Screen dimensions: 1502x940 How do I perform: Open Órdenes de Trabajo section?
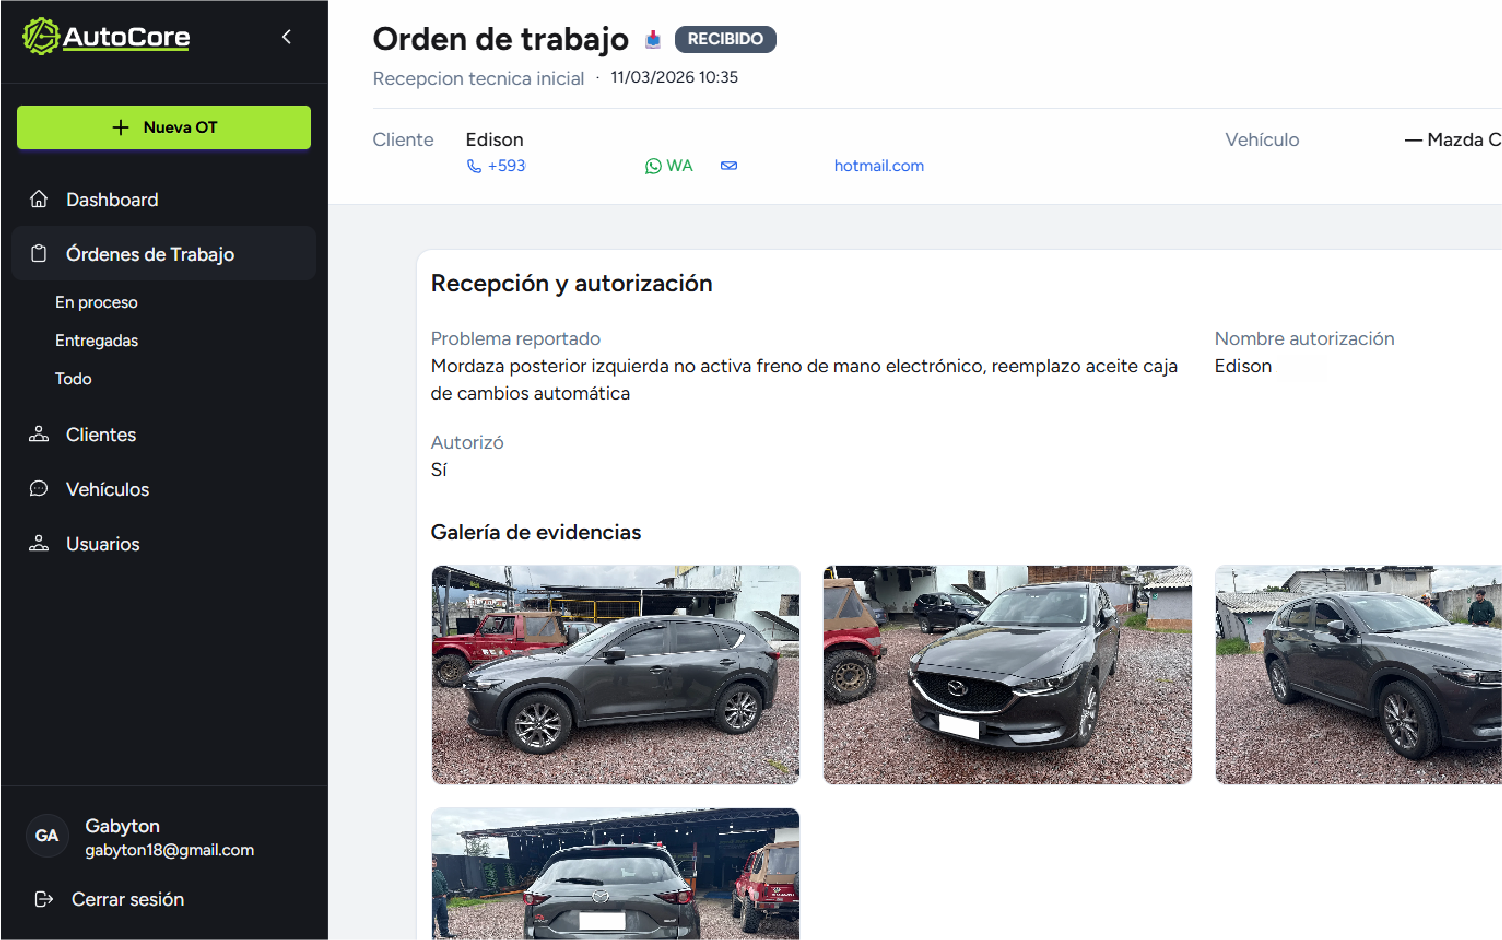click(164, 254)
